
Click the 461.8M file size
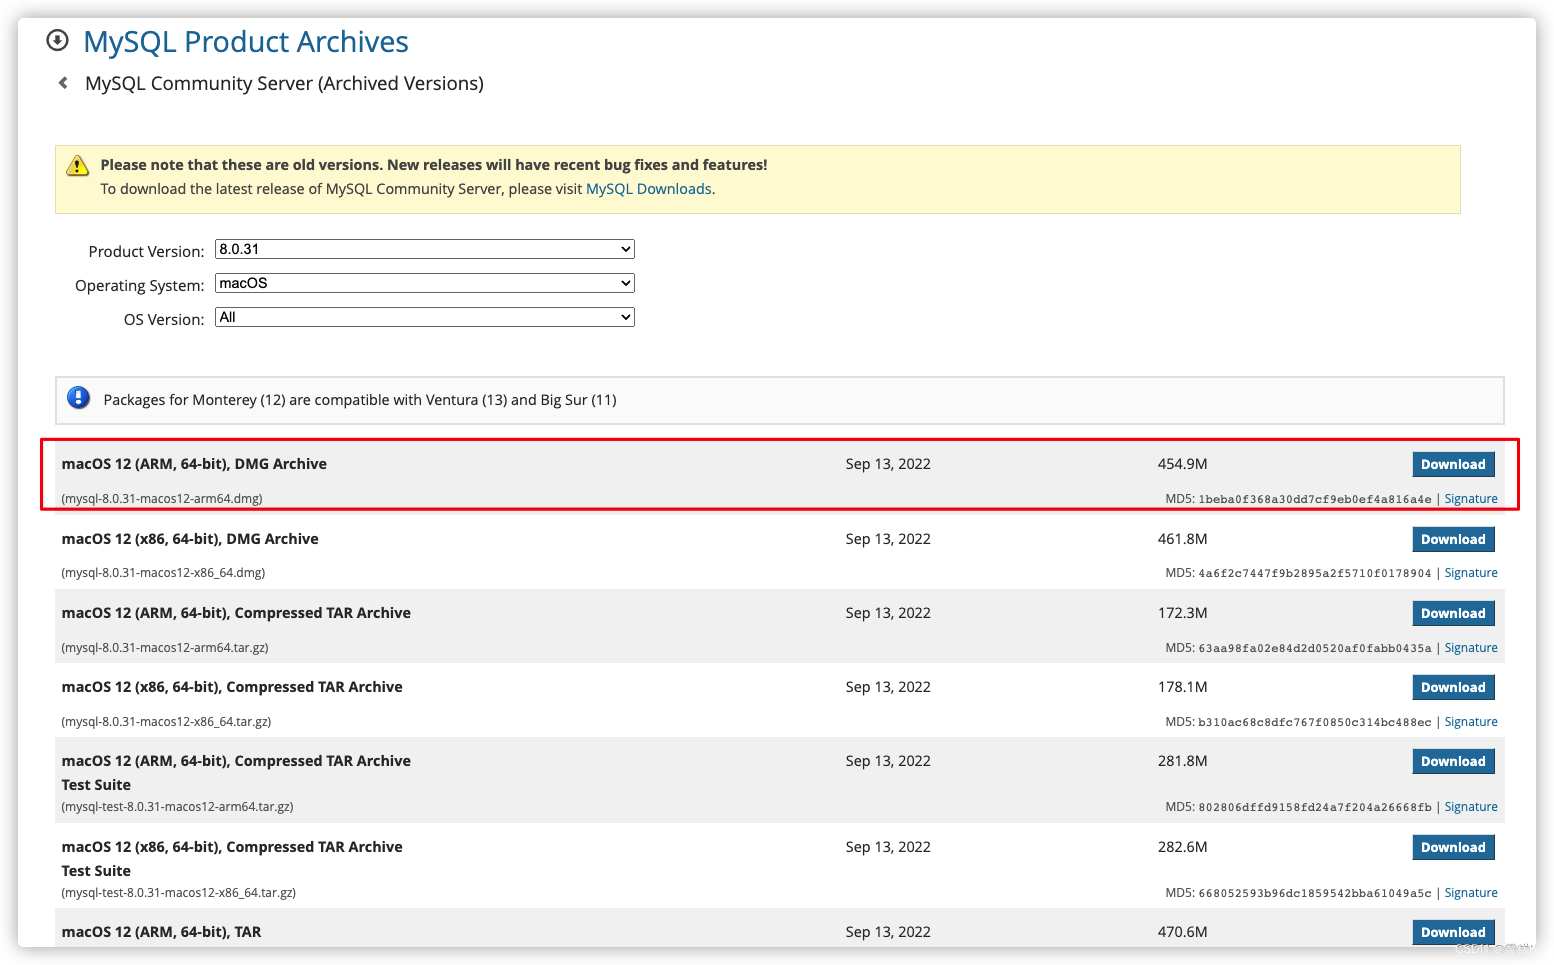click(x=1182, y=539)
